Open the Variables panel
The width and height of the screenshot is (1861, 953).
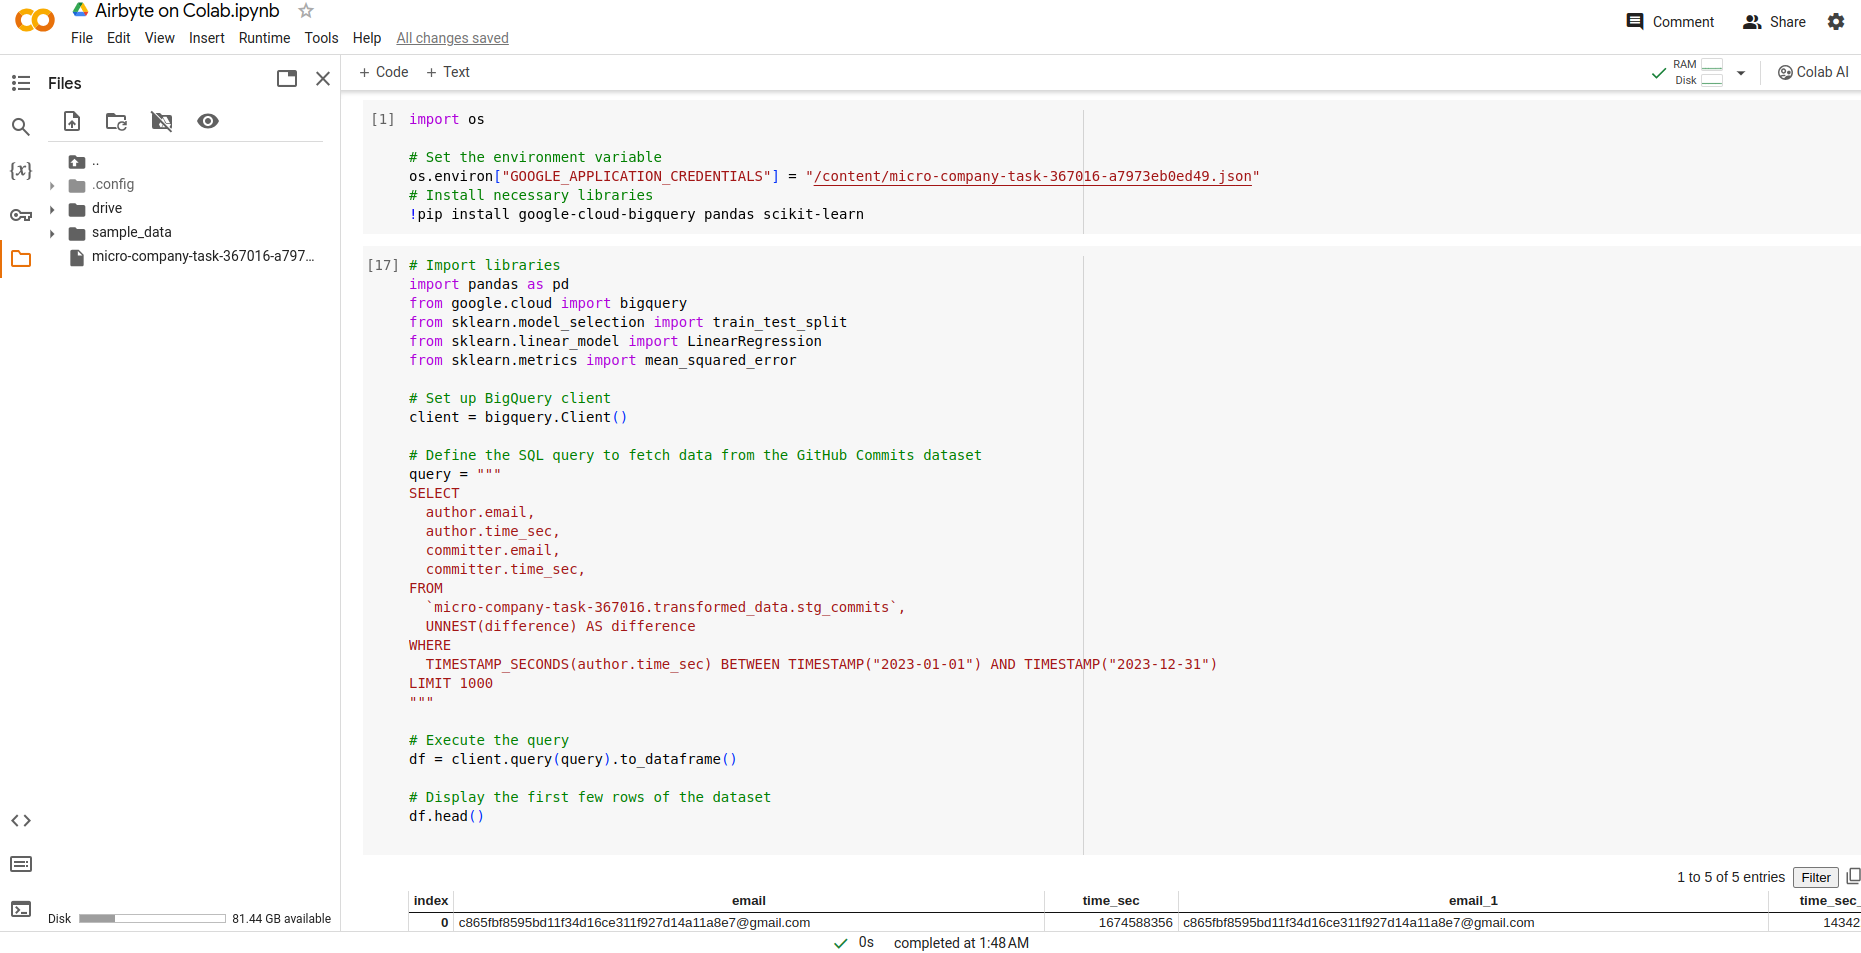[21, 170]
